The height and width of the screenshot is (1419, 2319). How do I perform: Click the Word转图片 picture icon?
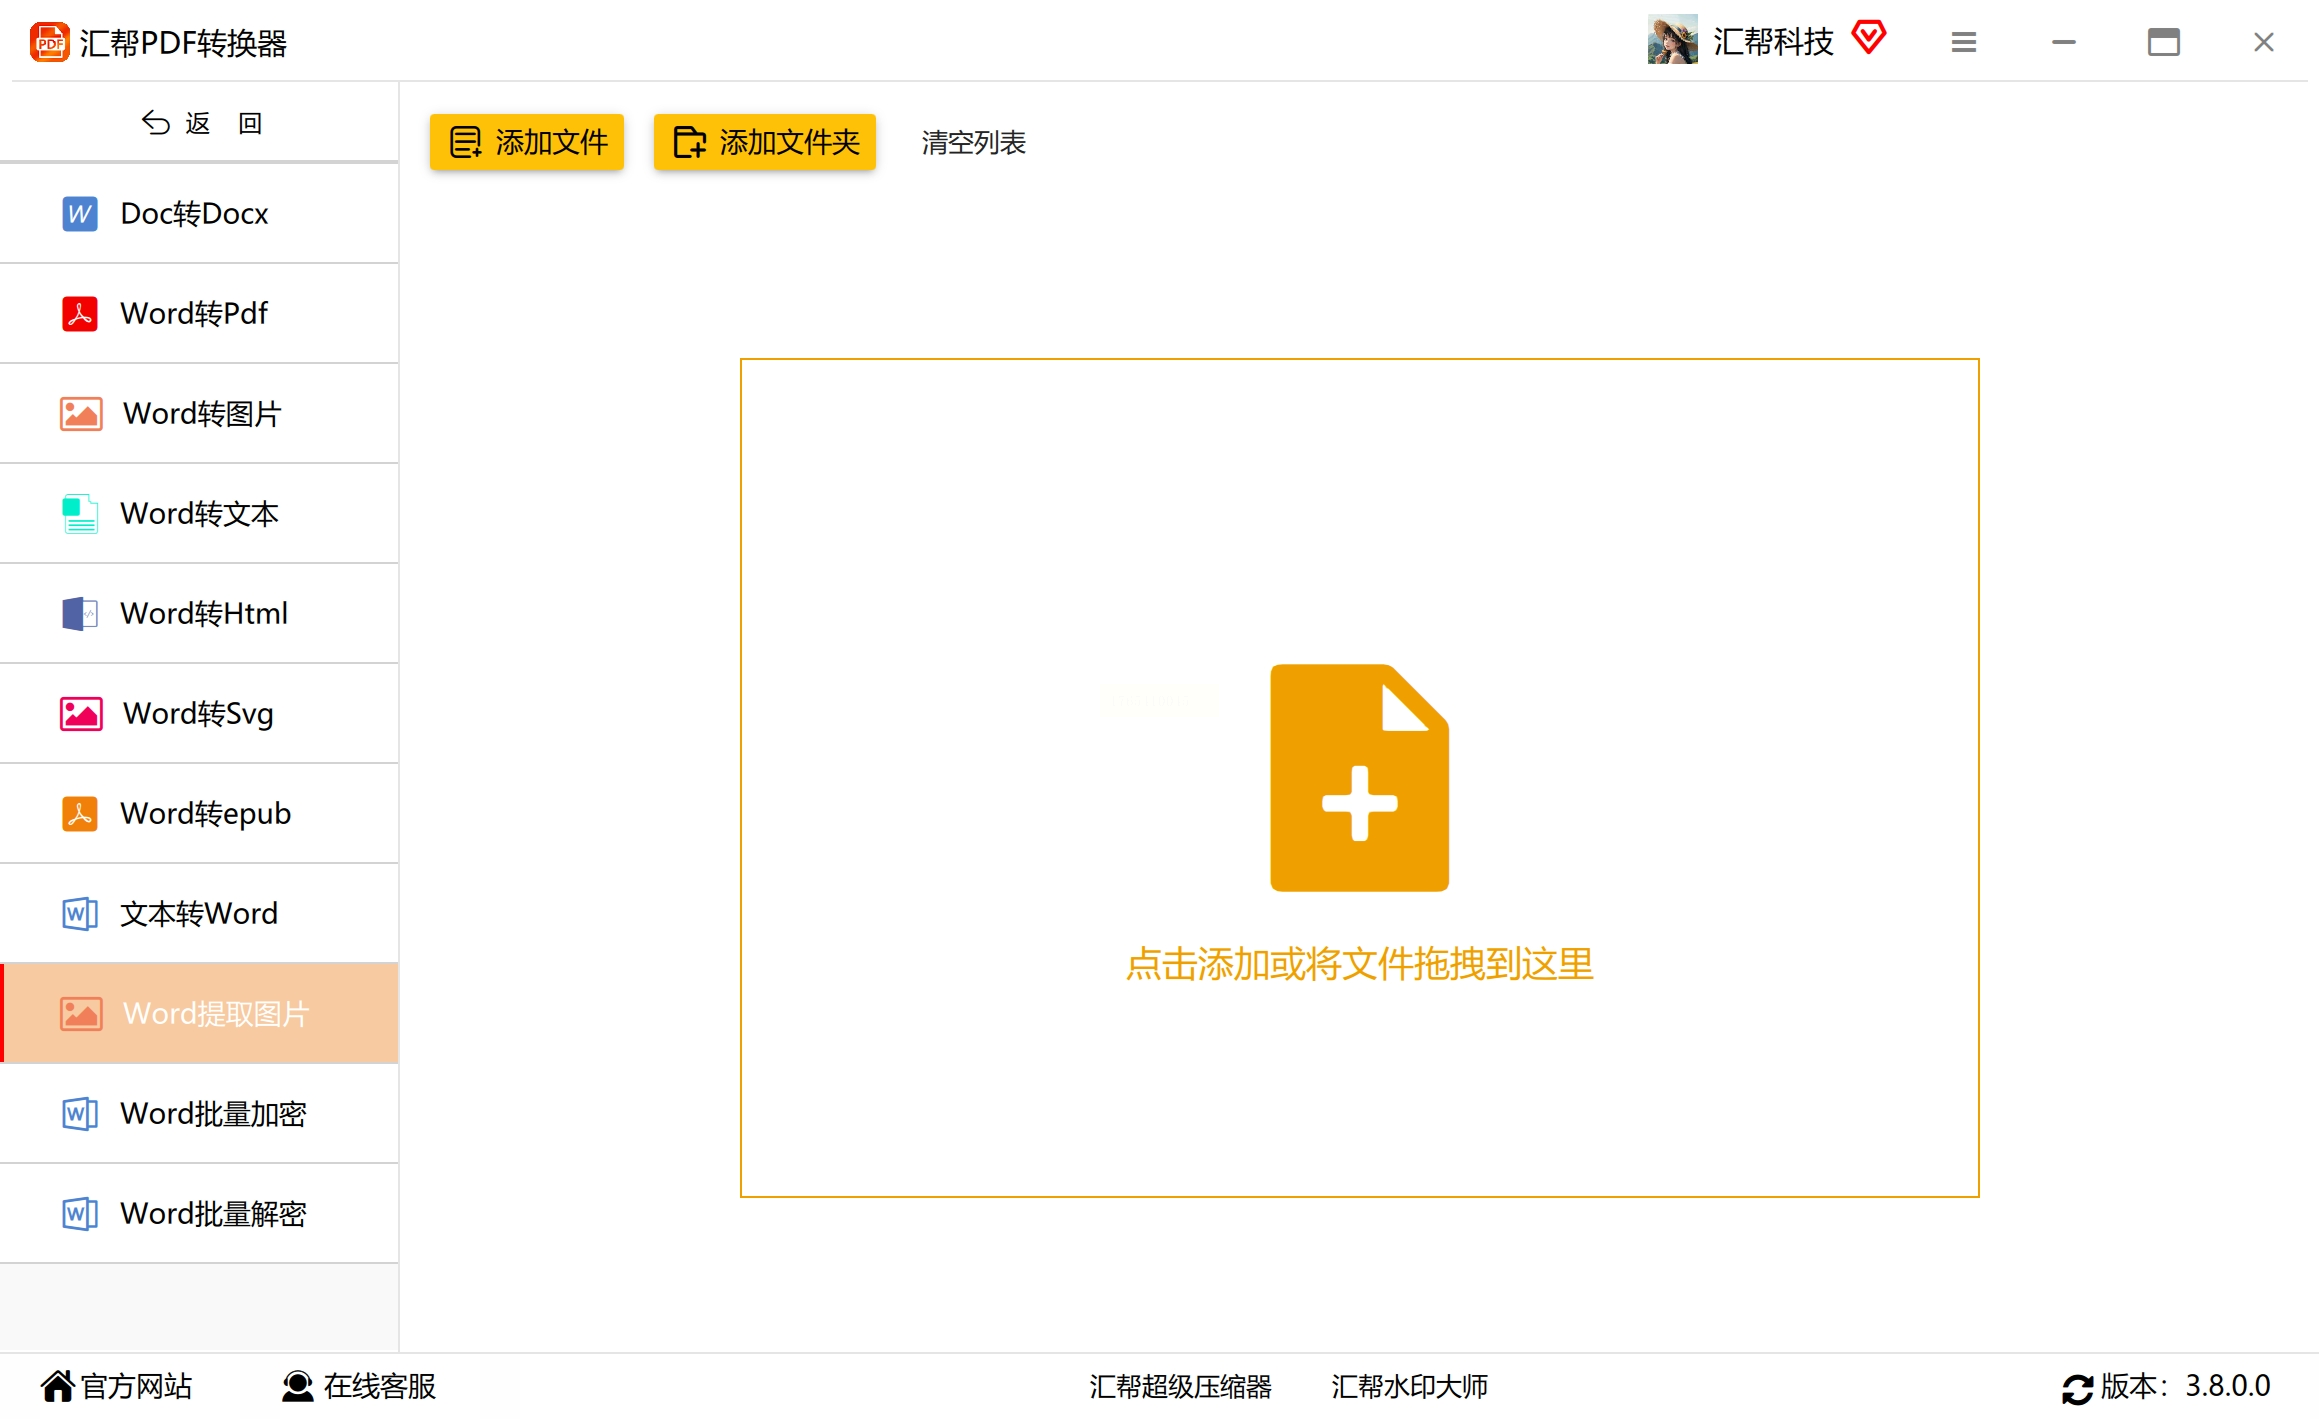pos(80,414)
